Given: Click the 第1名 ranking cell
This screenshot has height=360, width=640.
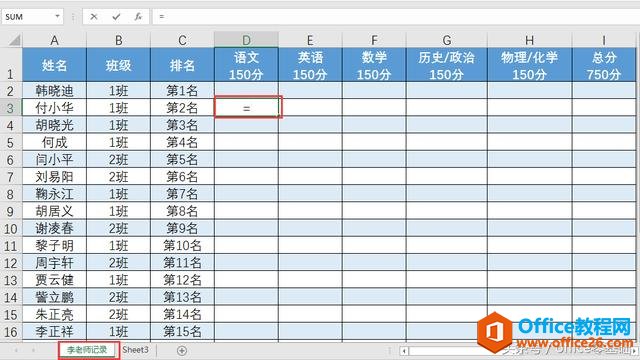Looking at the screenshot, I should [182, 90].
